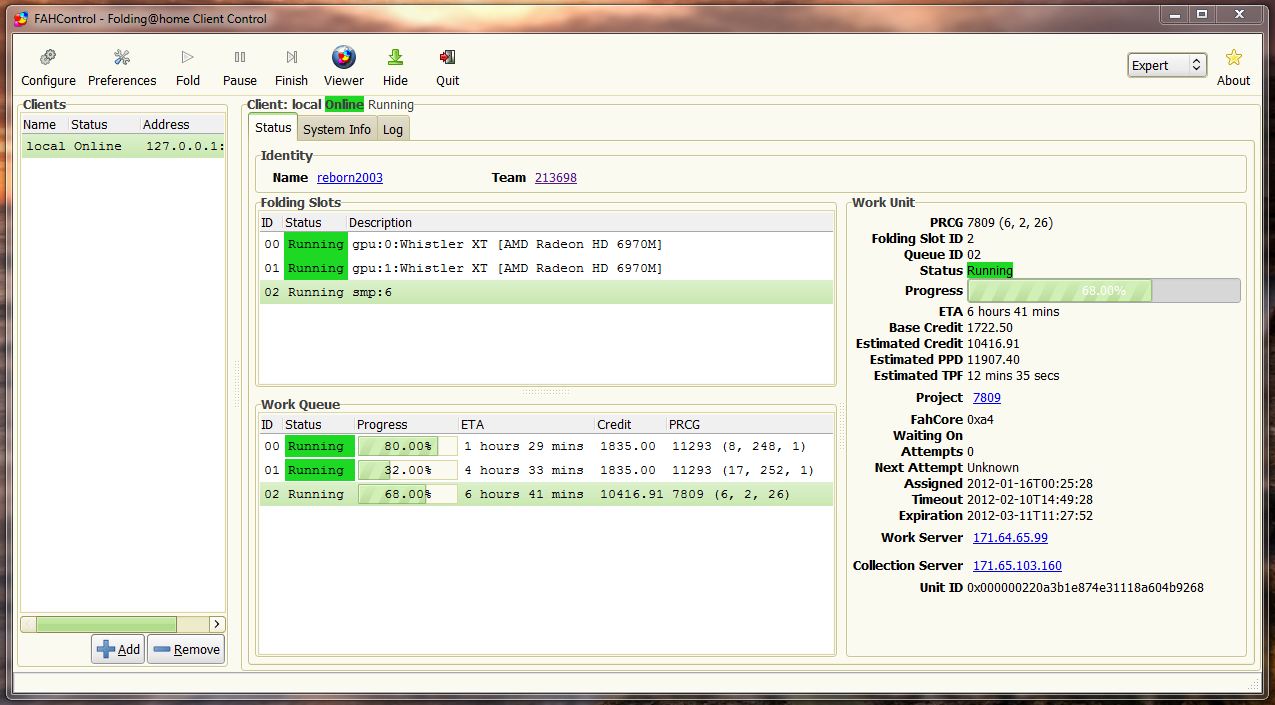The height and width of the screenshot is (705, 1275).
Task: Select folding slot 02 smp:6 row
Action: (x=546, y=292)
